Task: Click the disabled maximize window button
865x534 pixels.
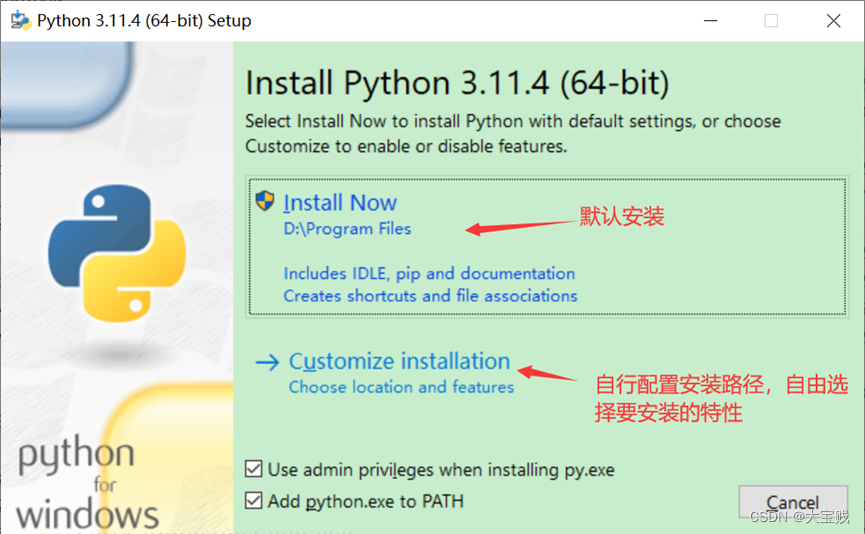Action: click(771, 21)
